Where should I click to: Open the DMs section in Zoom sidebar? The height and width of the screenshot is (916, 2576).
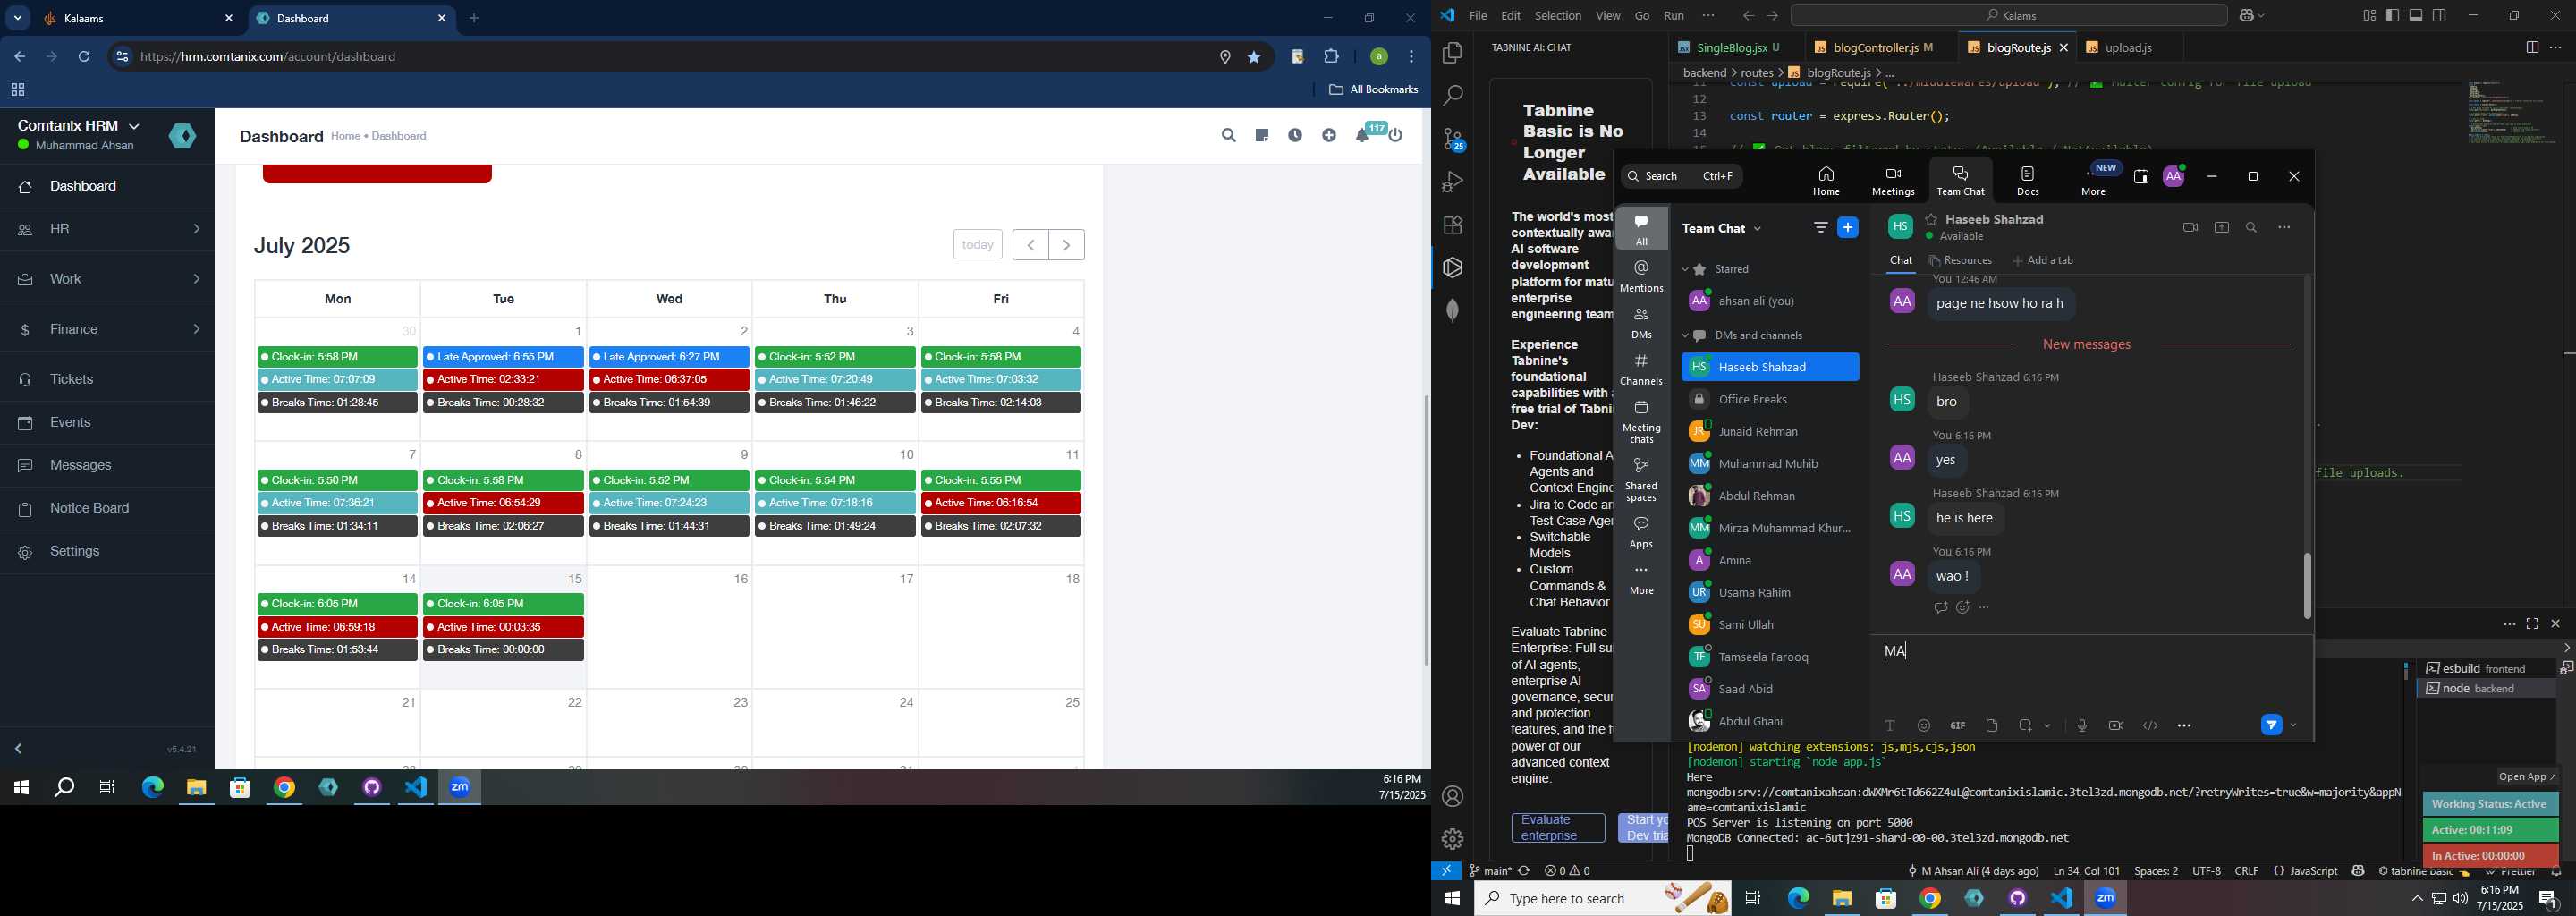coord(1641,323)
